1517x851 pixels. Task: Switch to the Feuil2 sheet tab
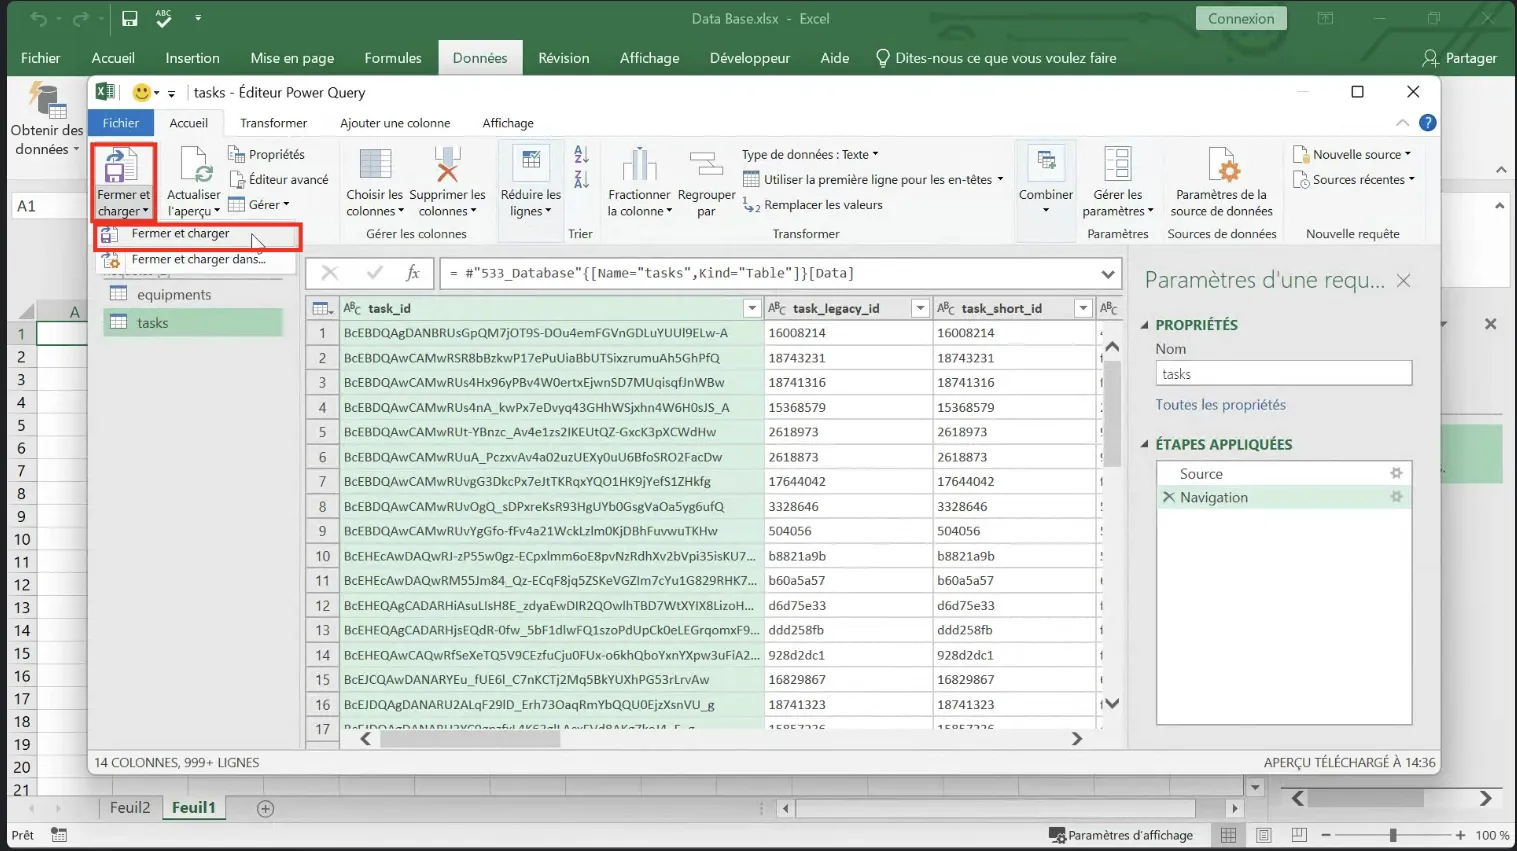(x=130, y=808)
